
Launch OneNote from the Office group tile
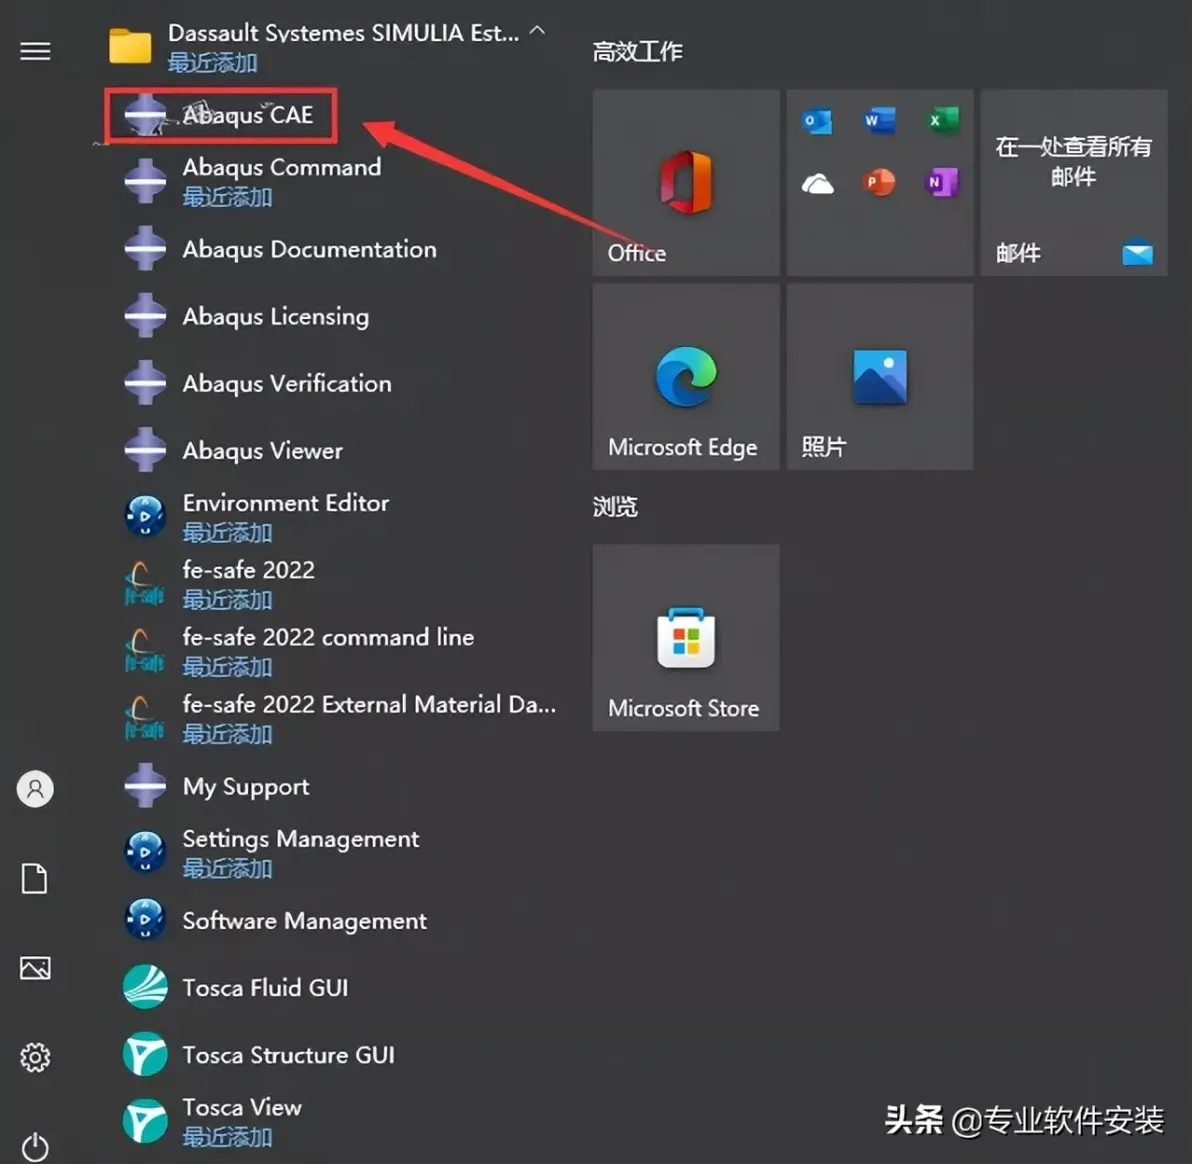[943, 182]
